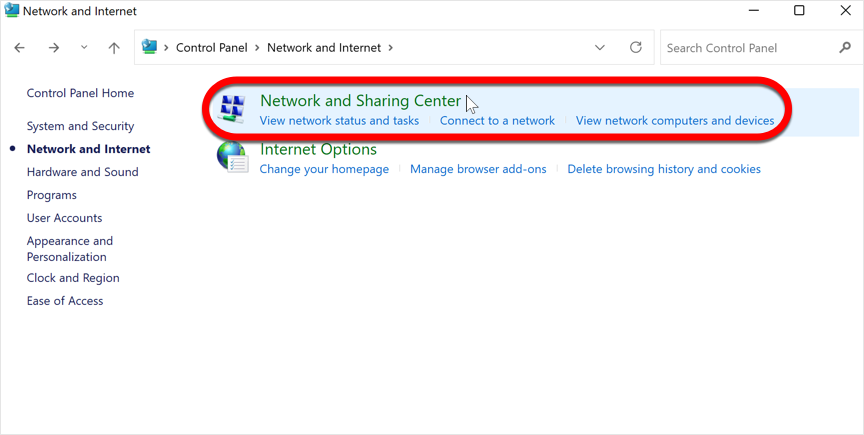Screen dimensions: 864x435
Task: Go back with the left arrow
Action: (x=20, y=48)
